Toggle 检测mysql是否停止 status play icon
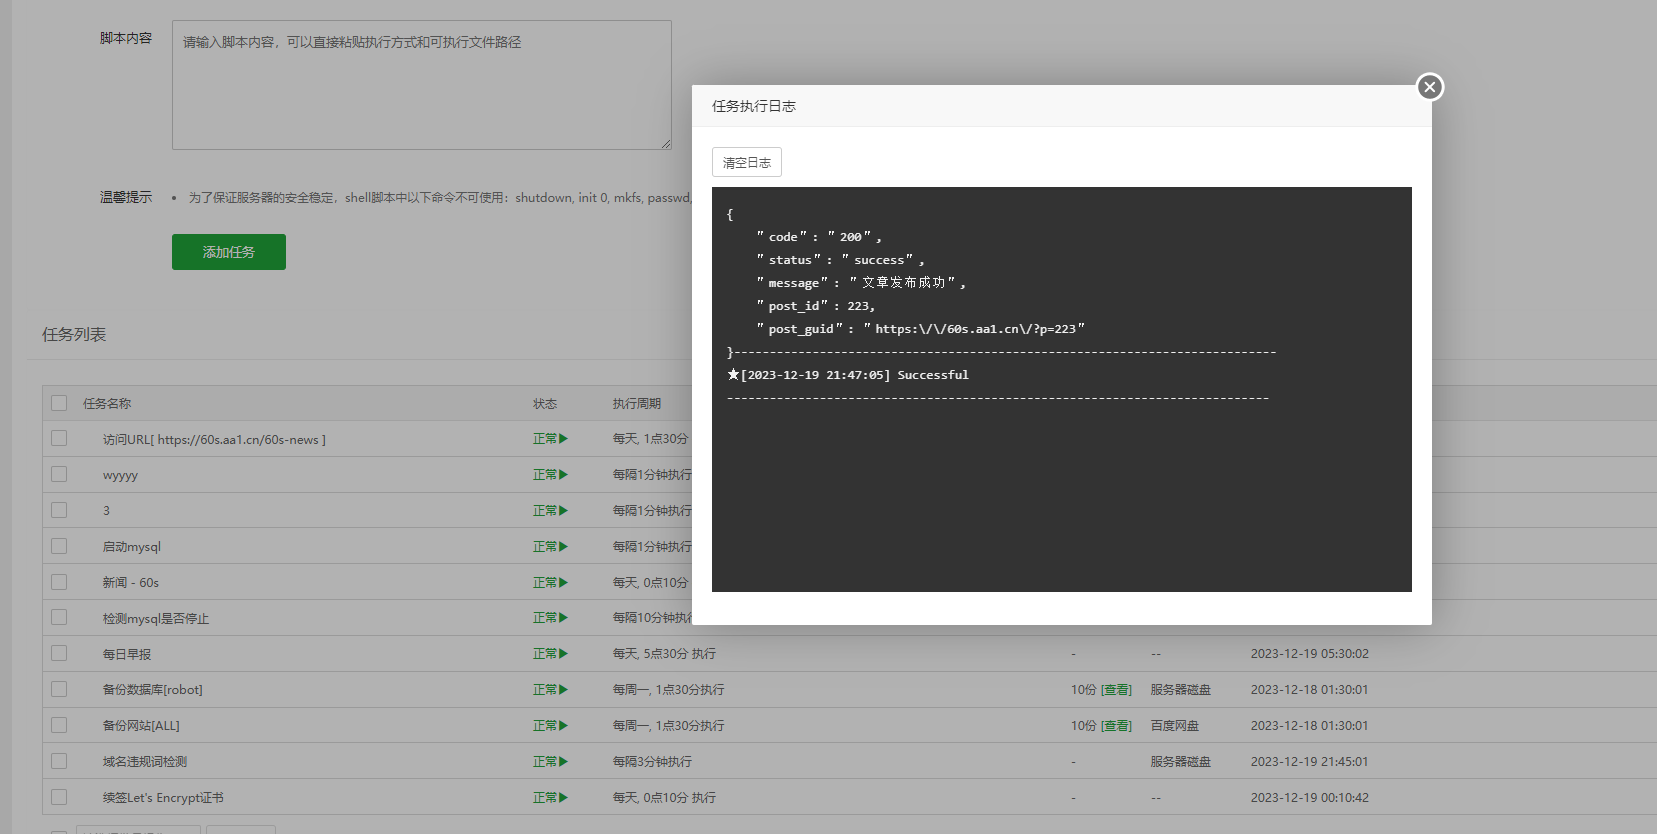 pyautogui.click(x=563, y=618)
